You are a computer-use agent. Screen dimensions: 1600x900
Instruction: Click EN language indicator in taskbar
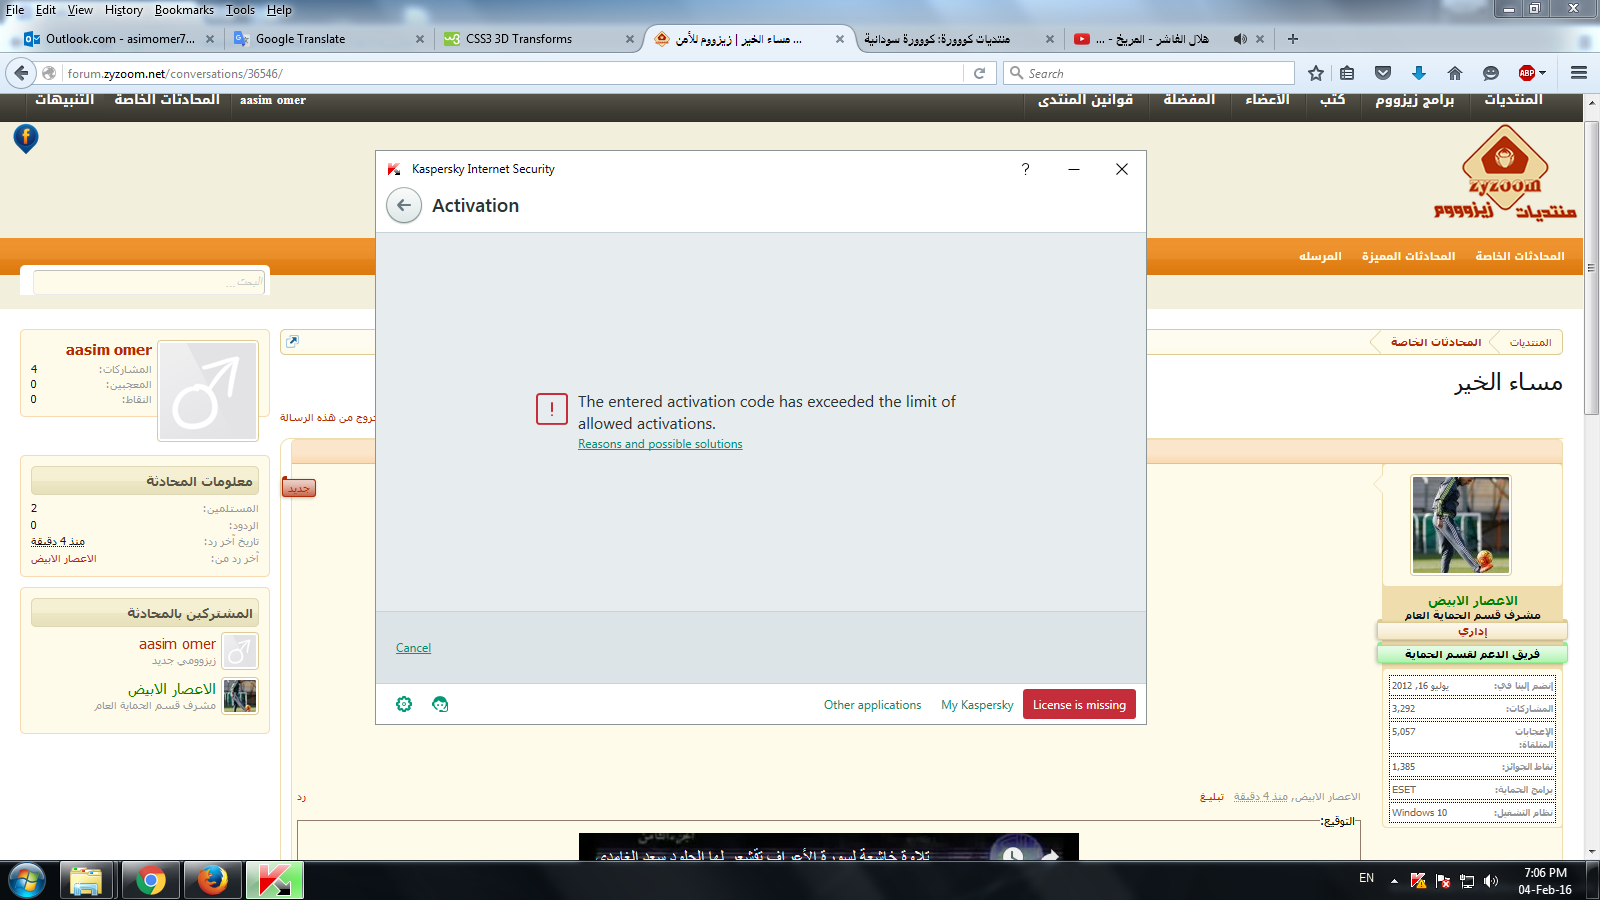click(x=1366, y=878)
